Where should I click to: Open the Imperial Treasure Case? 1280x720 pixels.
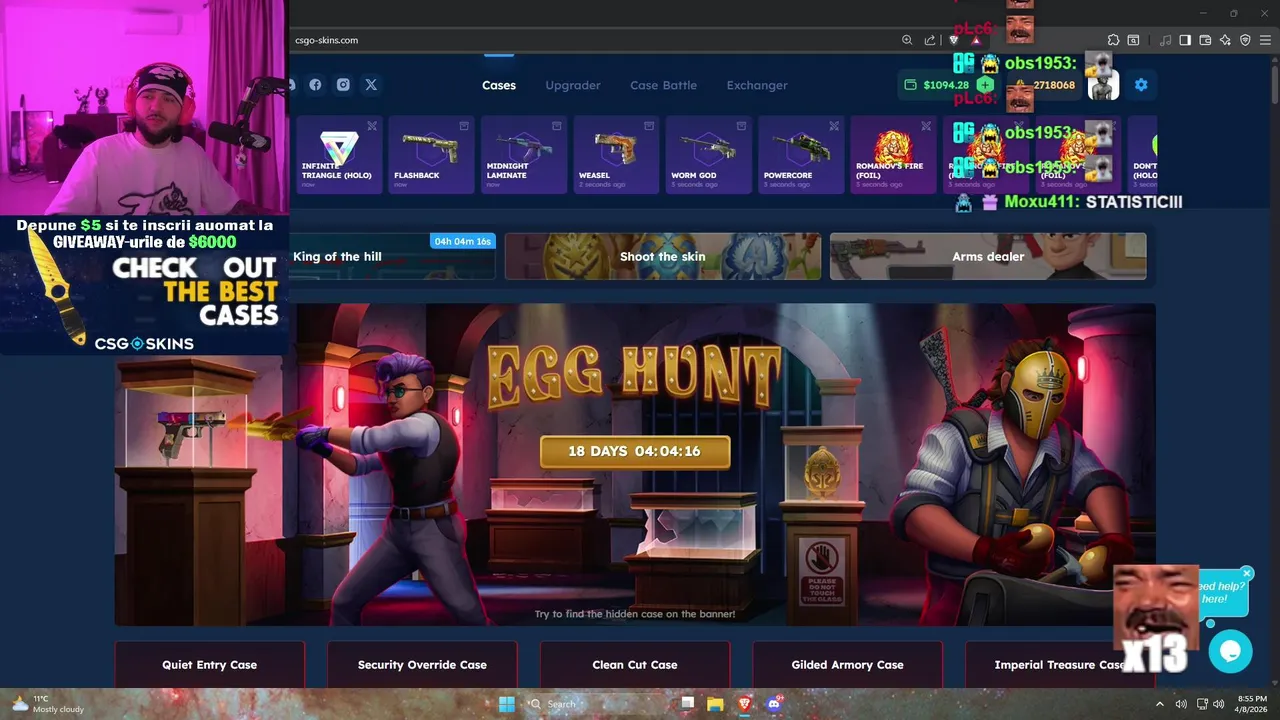(x=1059, y=664)
